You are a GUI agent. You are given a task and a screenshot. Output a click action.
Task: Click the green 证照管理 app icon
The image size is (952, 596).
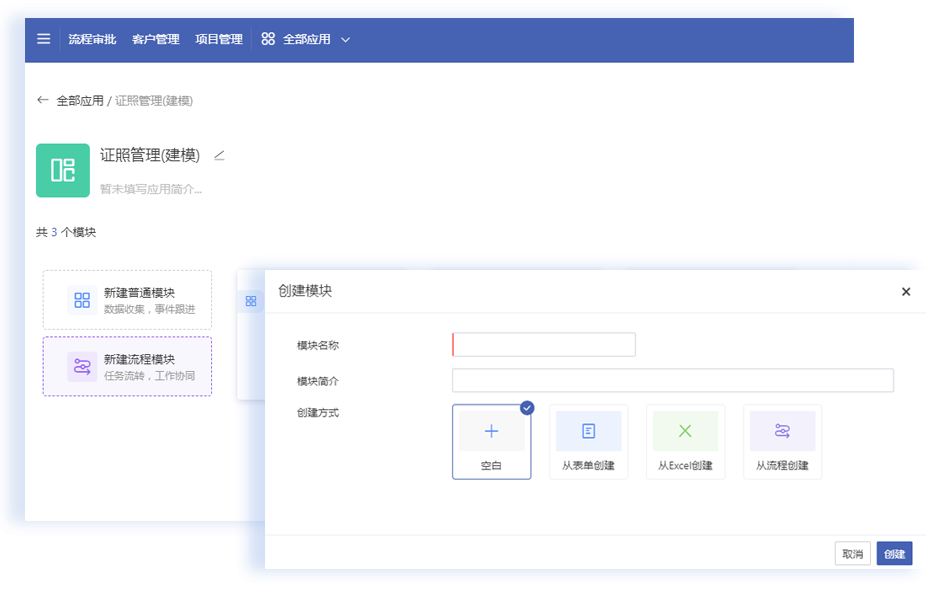coord(63,171)
